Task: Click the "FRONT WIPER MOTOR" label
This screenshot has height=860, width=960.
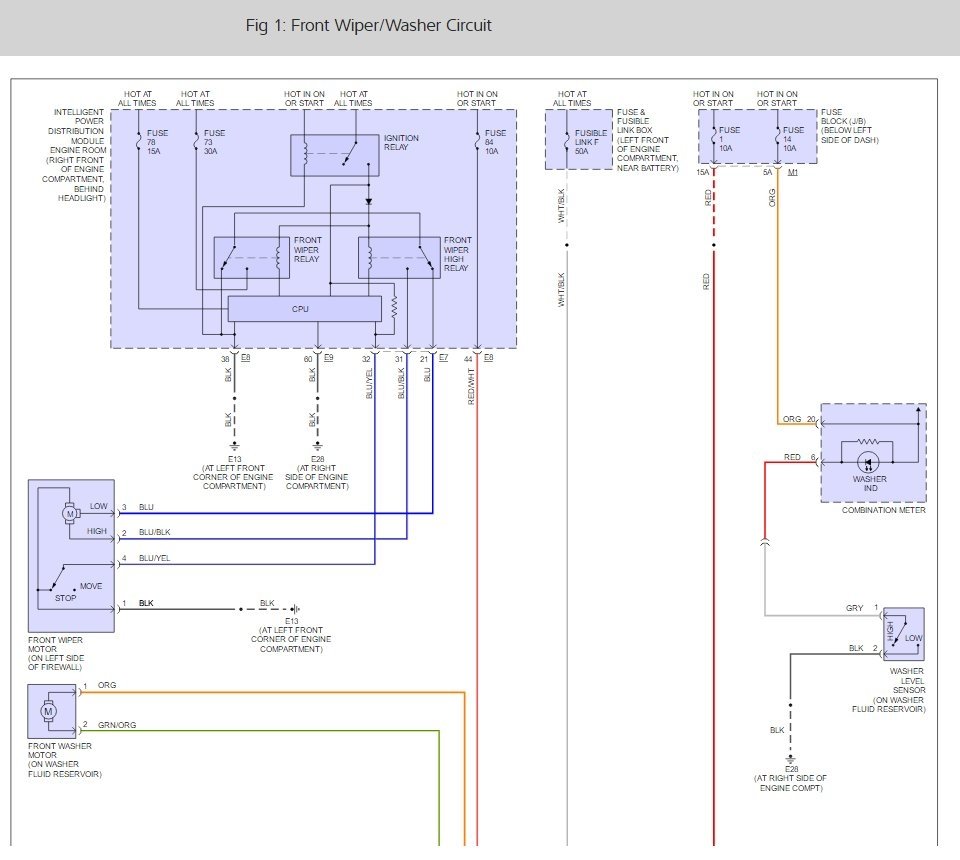Action: tap(54, 645)
